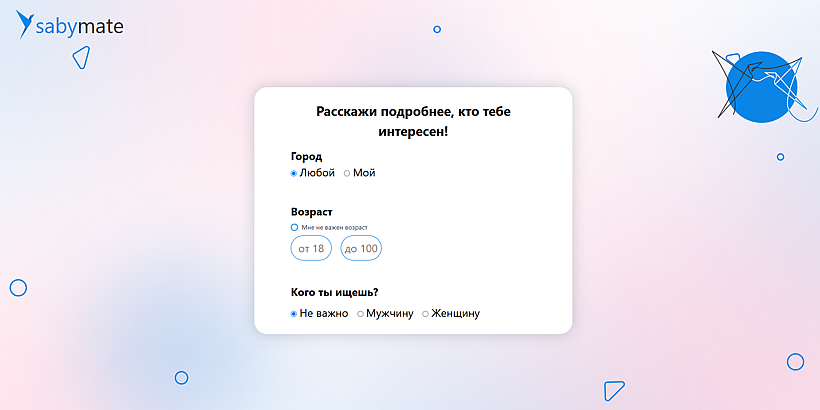Select the "Женщину" radio button
Screen dimensions: 820x410
point(425,314)
